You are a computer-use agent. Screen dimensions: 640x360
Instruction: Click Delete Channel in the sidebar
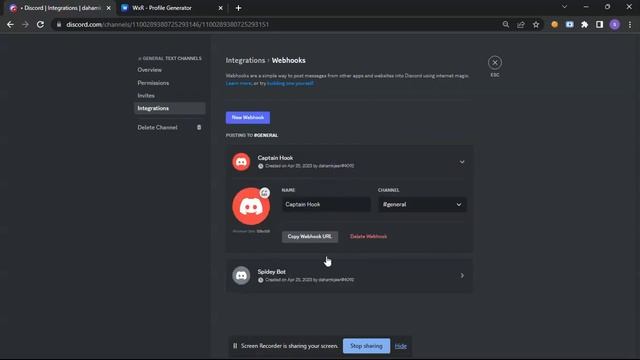(157, 127)
